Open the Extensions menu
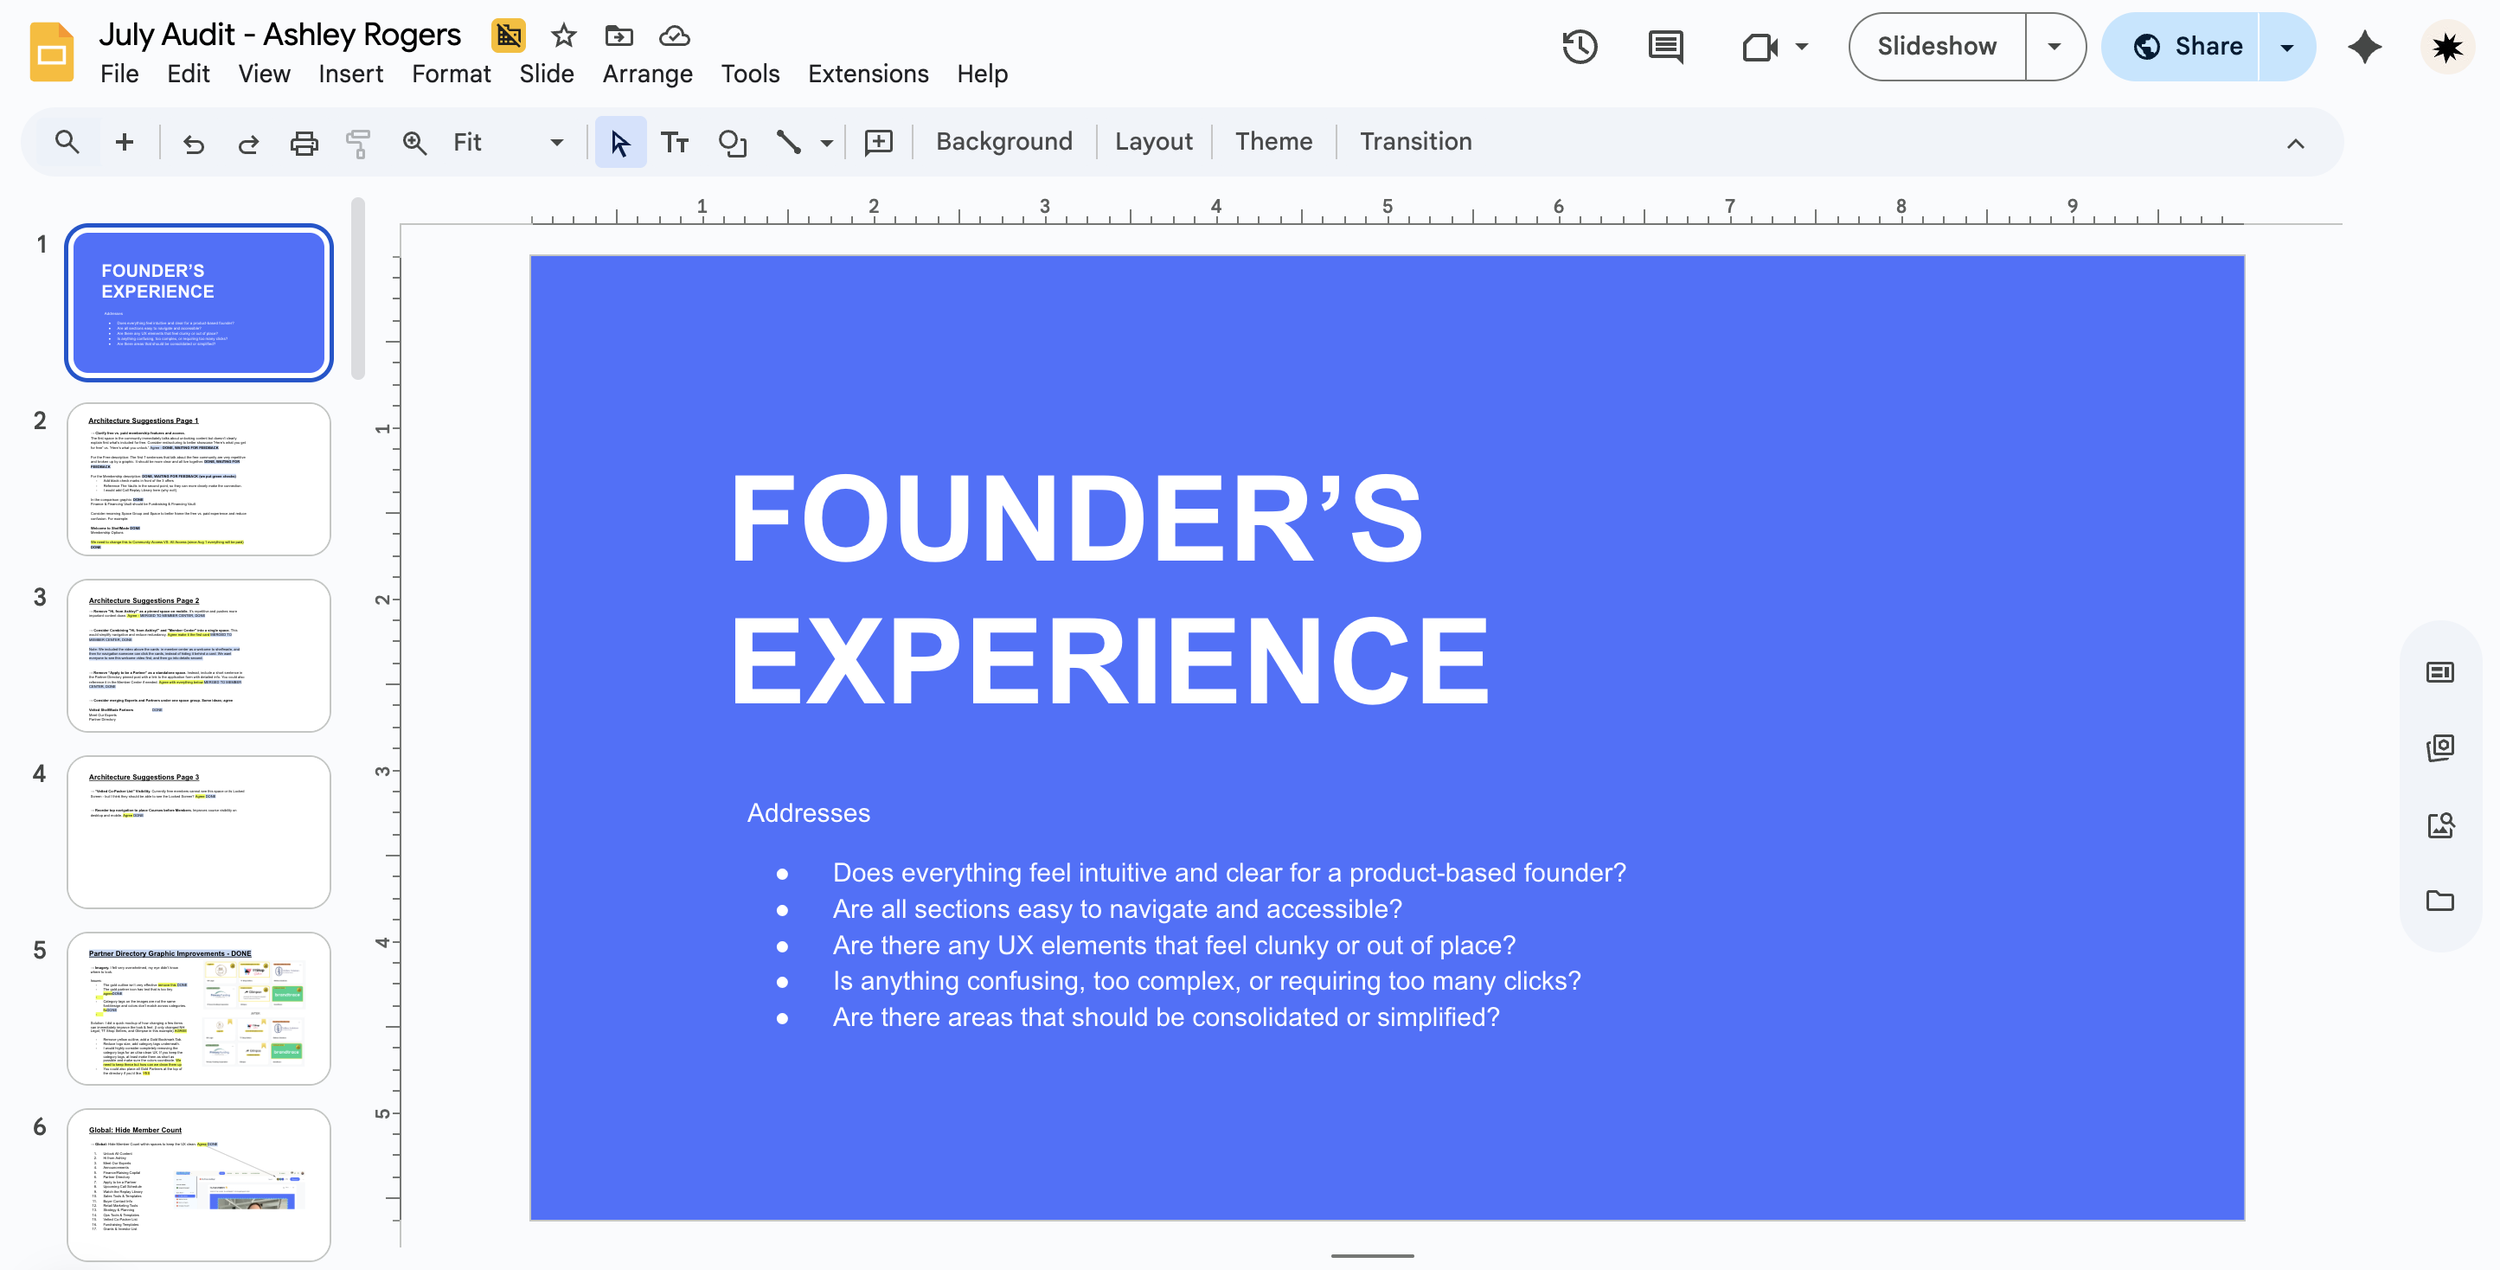 (x=867, y=74)
